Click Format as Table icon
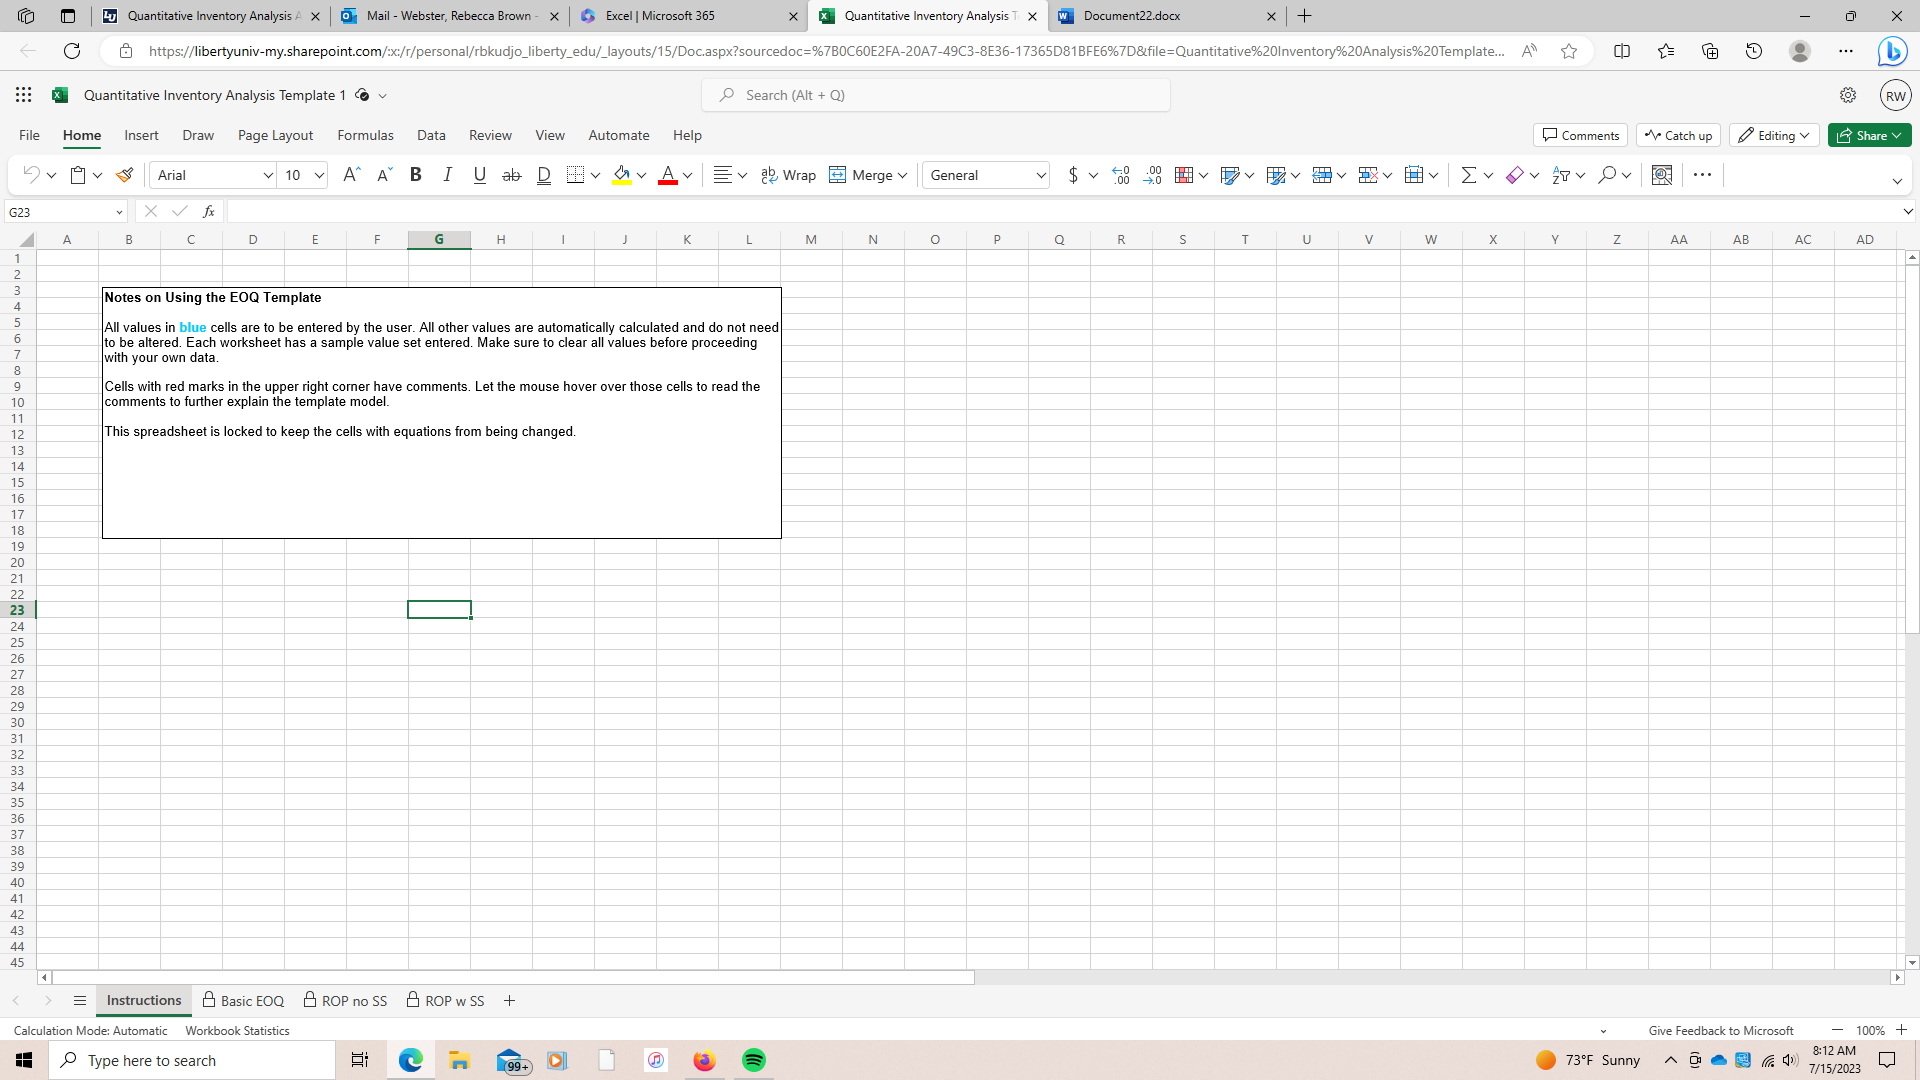This screenshot has height=1080, width=1920. [1230, 175]
